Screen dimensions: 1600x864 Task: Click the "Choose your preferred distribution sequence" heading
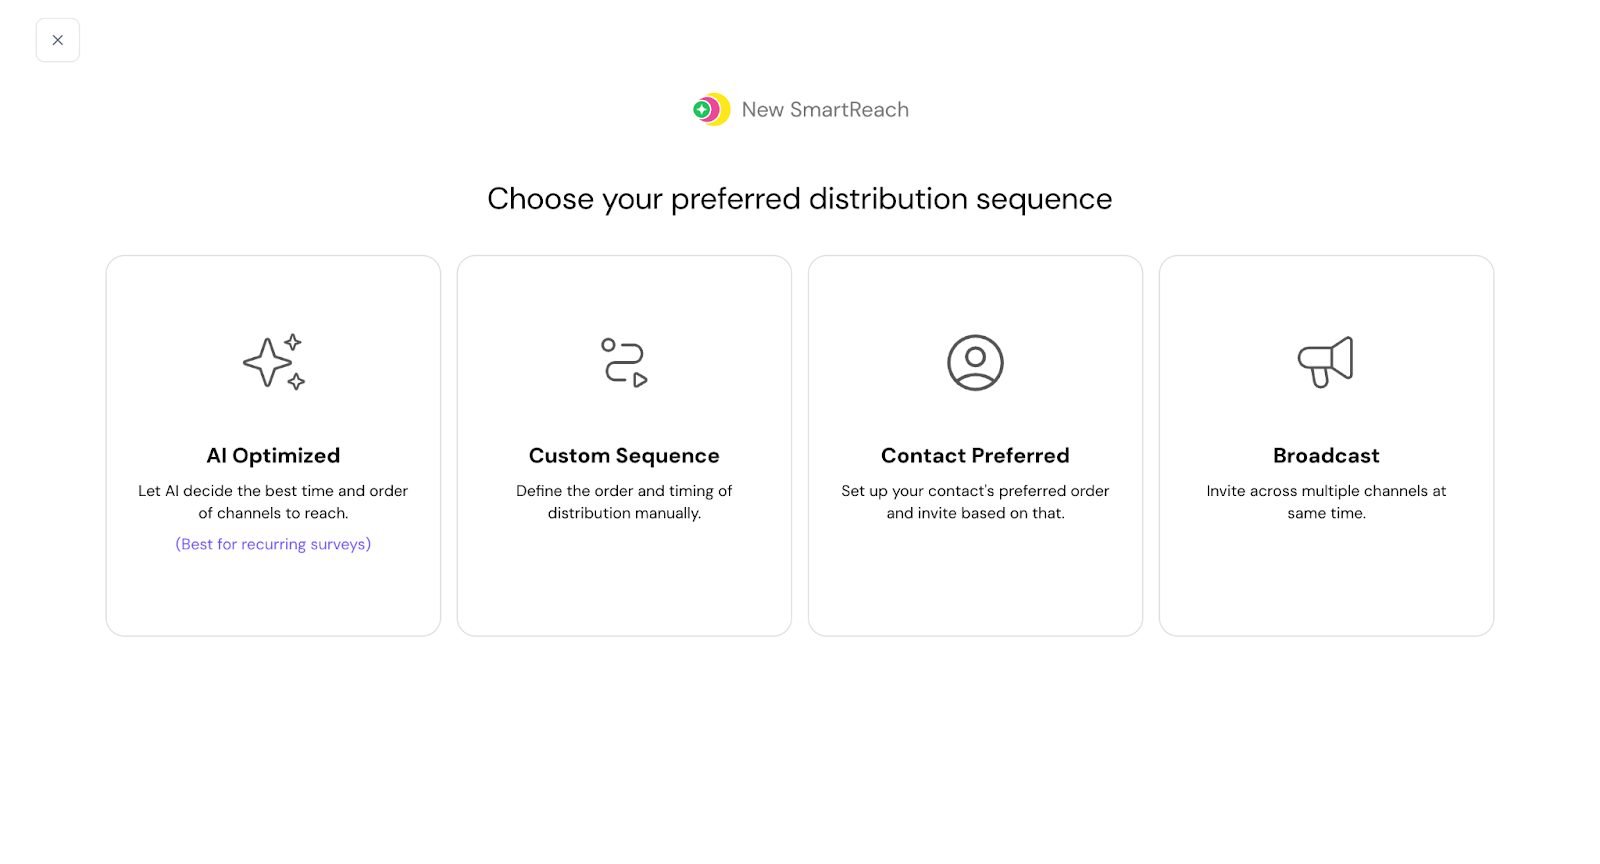click(x=799, y=199)
